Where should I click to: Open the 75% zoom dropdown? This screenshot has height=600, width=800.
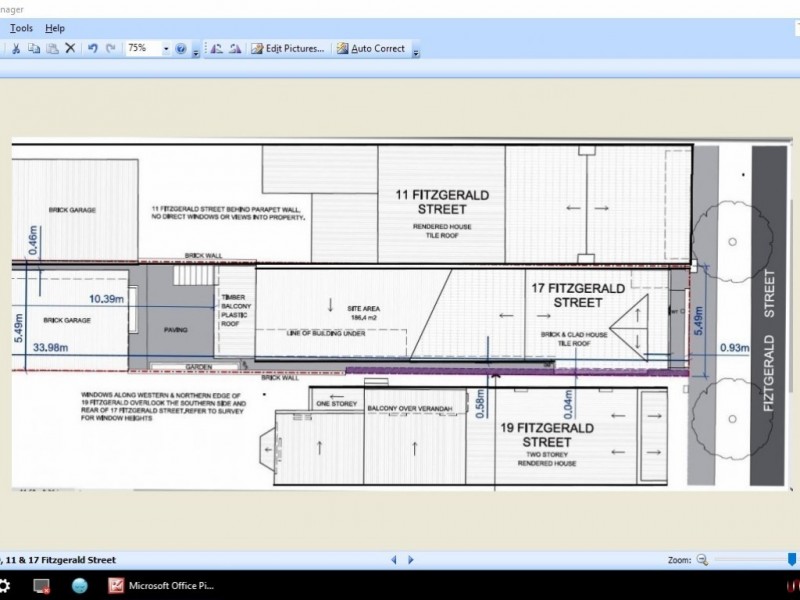click(x=165, y=48)
